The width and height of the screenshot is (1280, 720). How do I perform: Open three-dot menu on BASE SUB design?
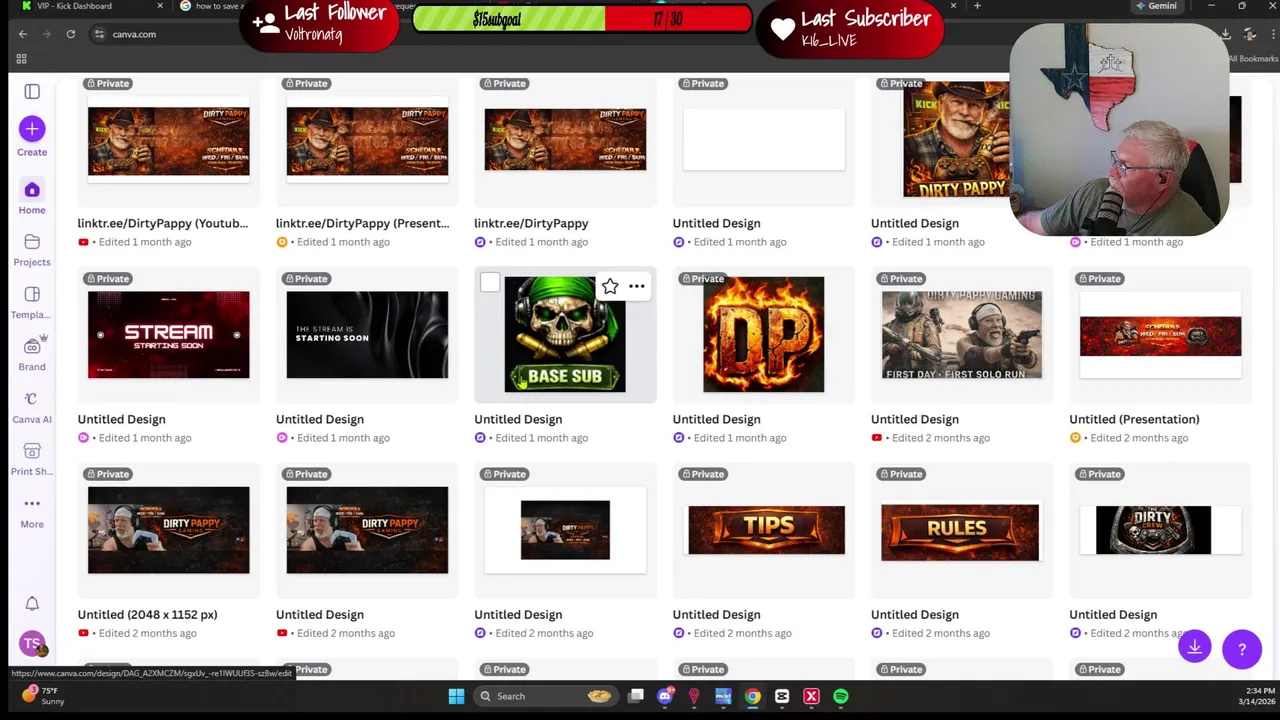click(x=637, y=287)
